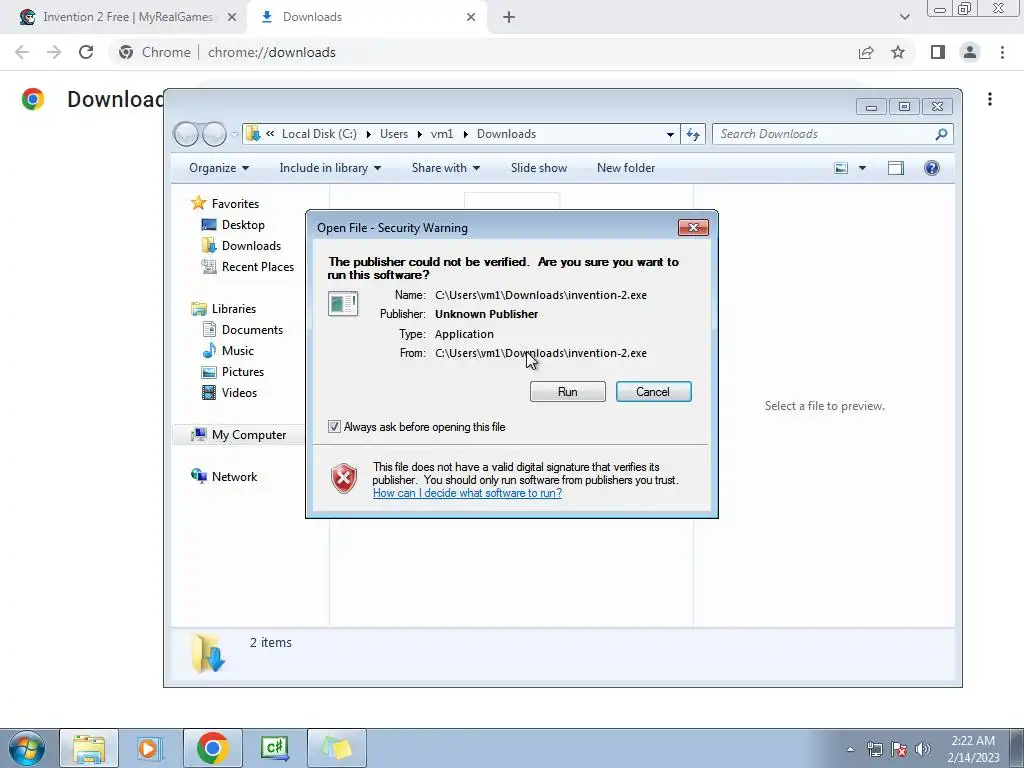The image size is (1024, 768).
Task: Click New folder in Explorer toolbar
Action: click(626, 168)
